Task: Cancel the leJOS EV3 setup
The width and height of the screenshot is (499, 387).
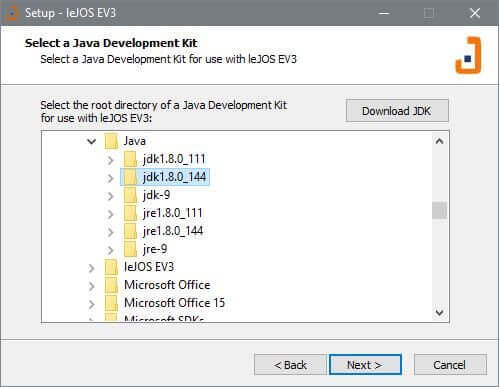Action: coord(450,365)
